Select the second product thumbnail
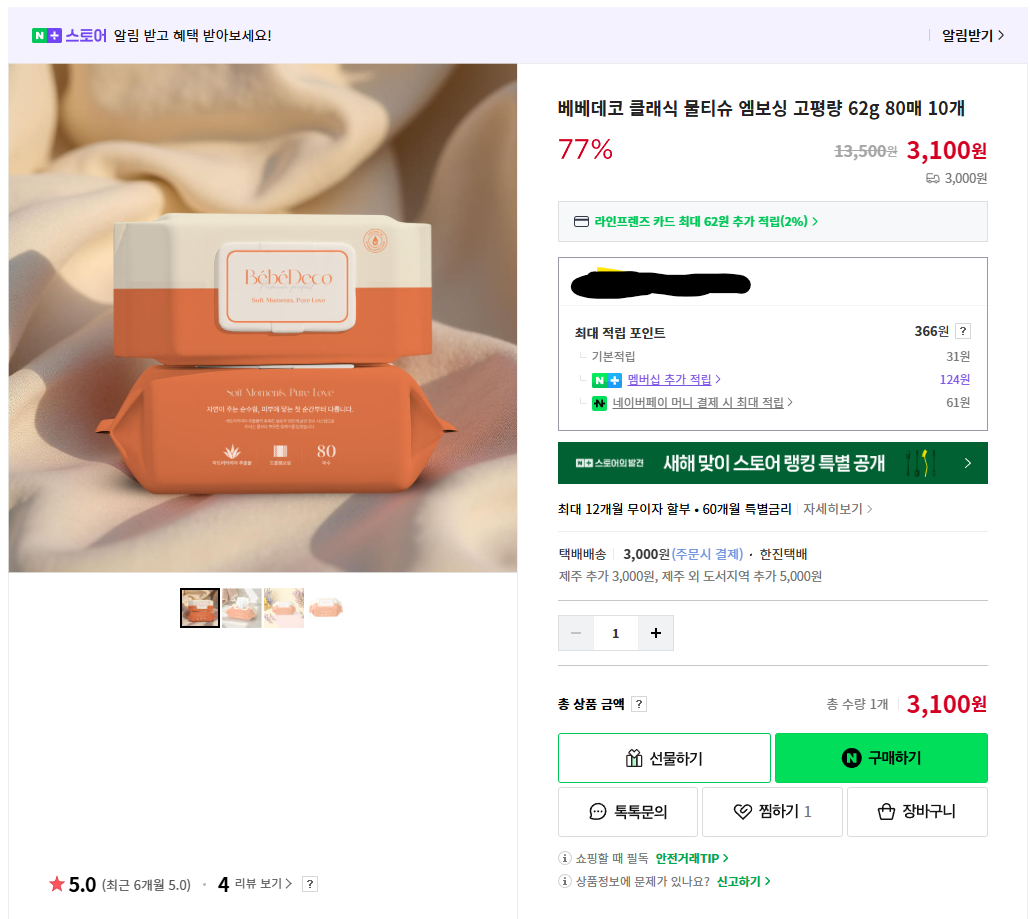Screen dimensions: 1030x919 click(242, 608)
